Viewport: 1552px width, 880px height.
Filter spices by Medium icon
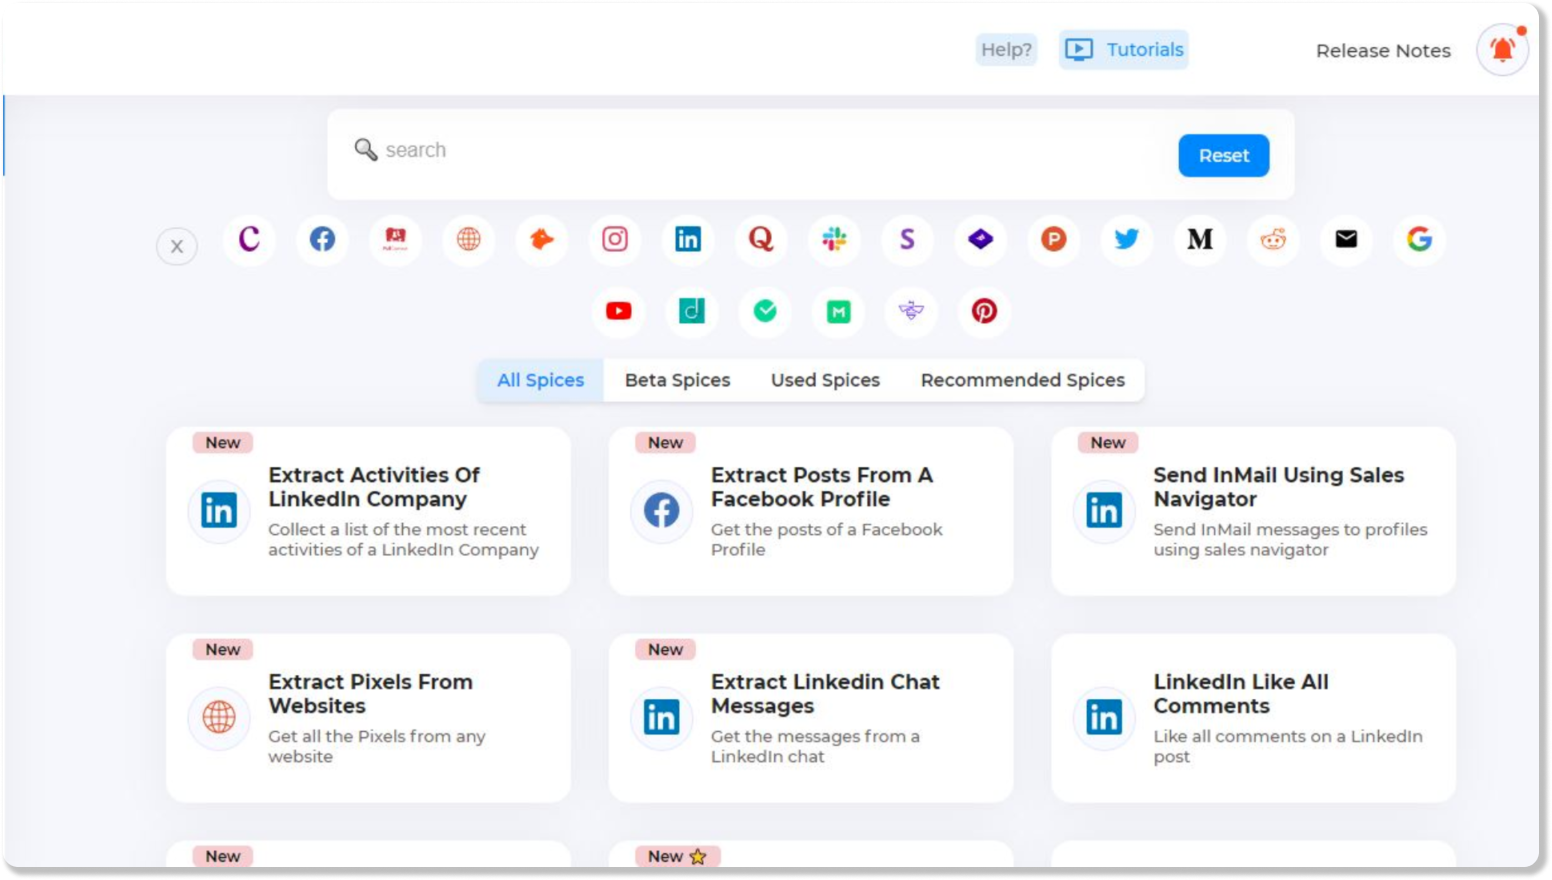point(1200,239)
